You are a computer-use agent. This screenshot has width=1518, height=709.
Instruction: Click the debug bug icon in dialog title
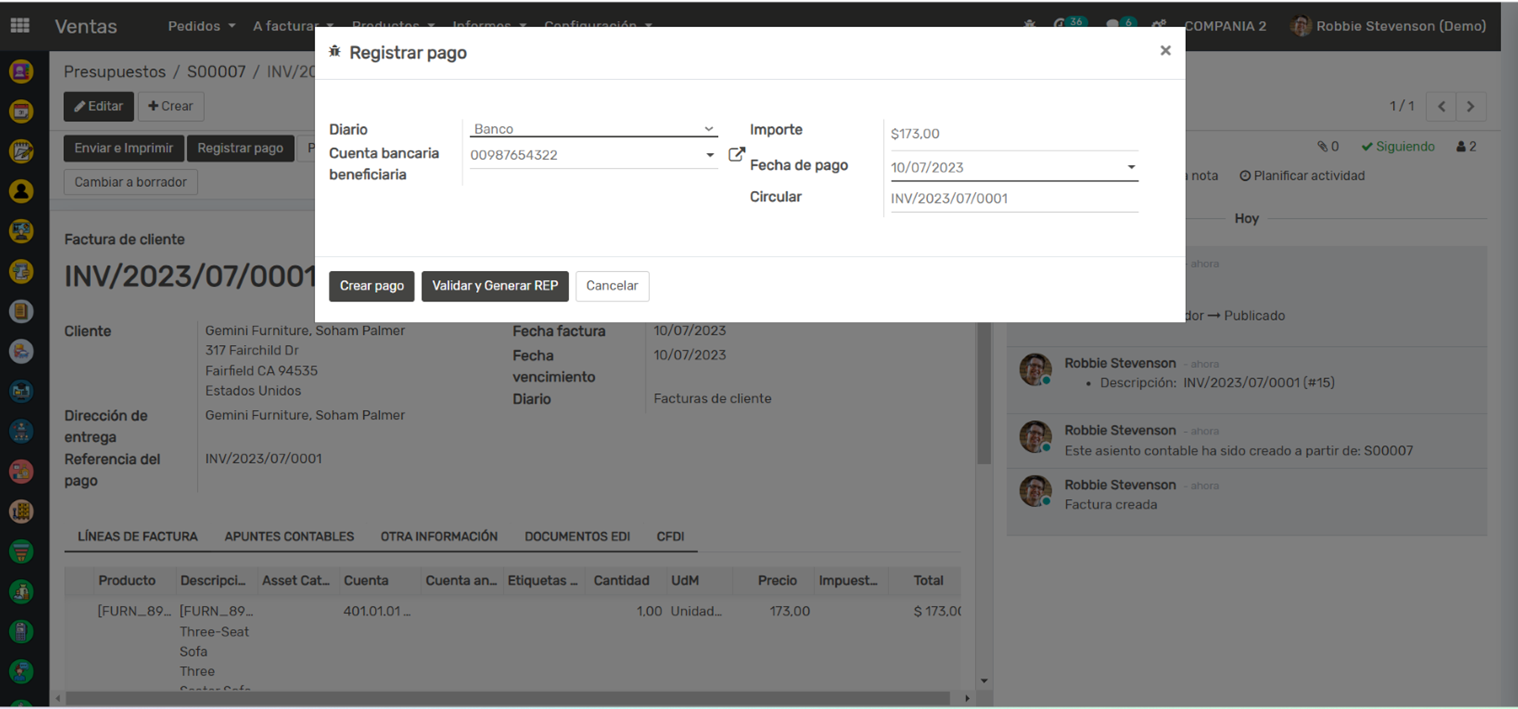(335, 52)
